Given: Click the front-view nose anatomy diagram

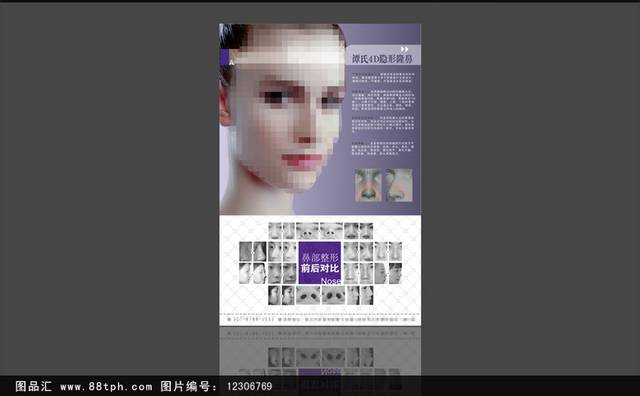Looking at the screenshot, I should click(368, 185).
